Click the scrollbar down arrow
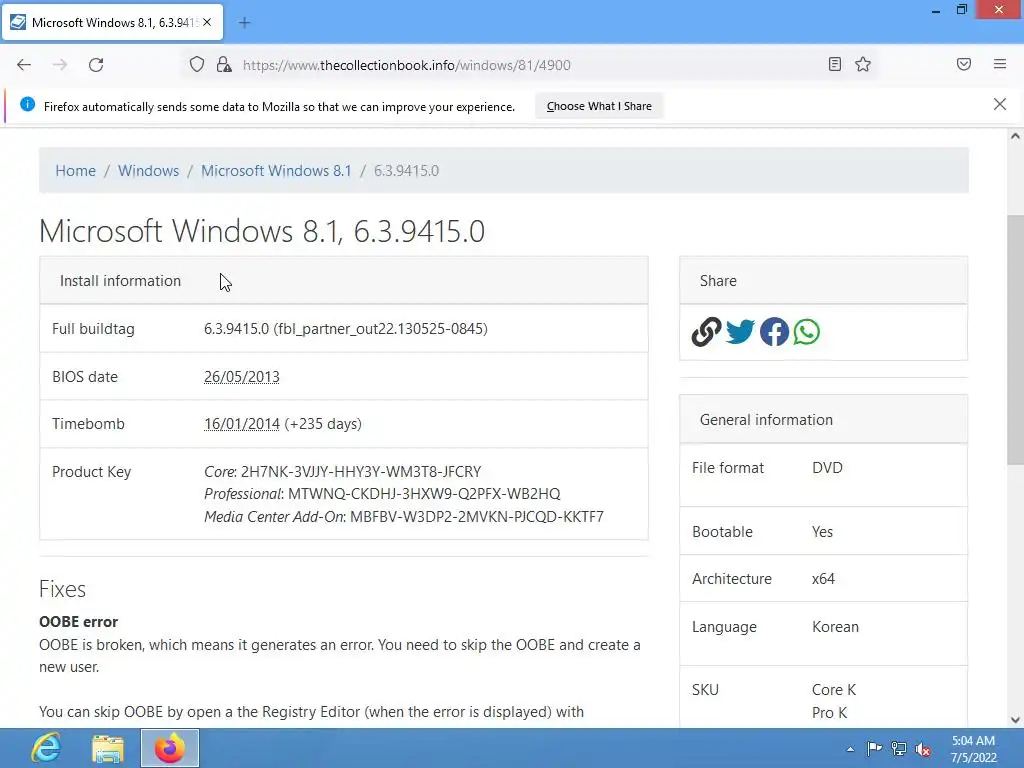 1015,720
